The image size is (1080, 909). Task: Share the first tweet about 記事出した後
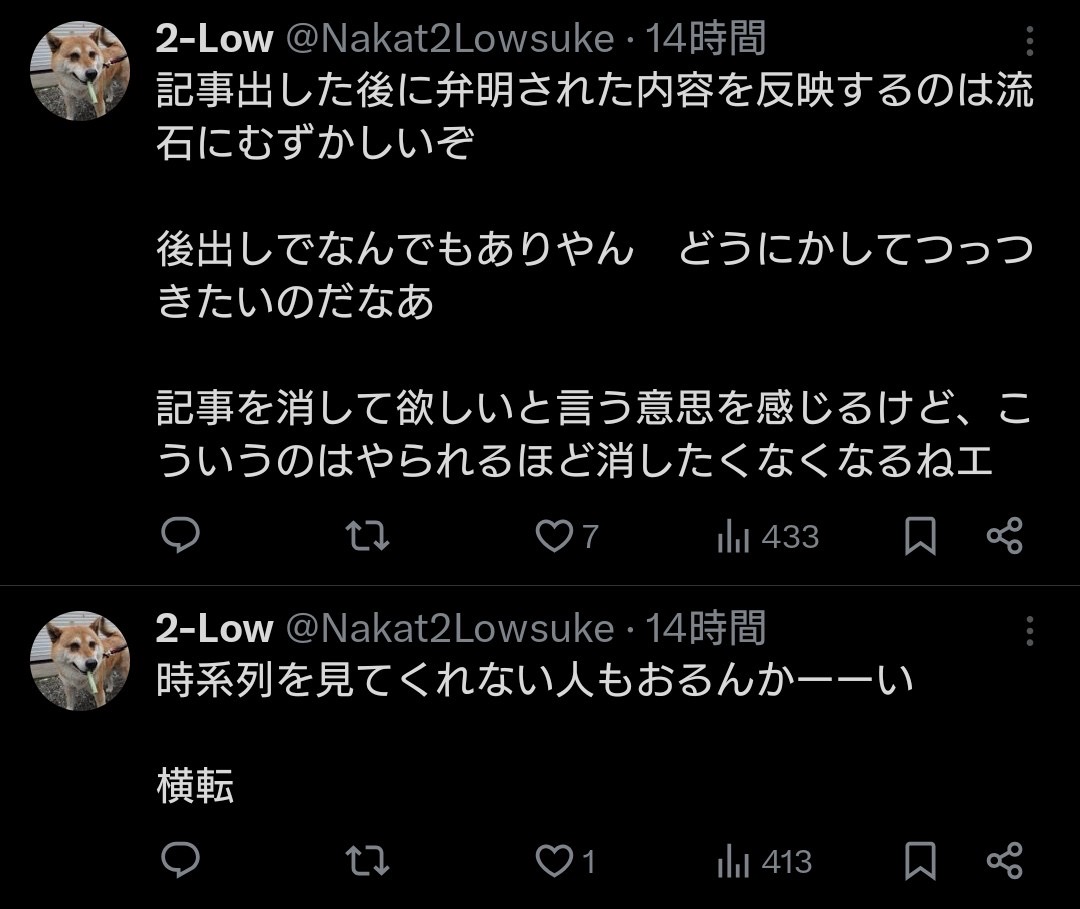click(x=1004, y=537)
